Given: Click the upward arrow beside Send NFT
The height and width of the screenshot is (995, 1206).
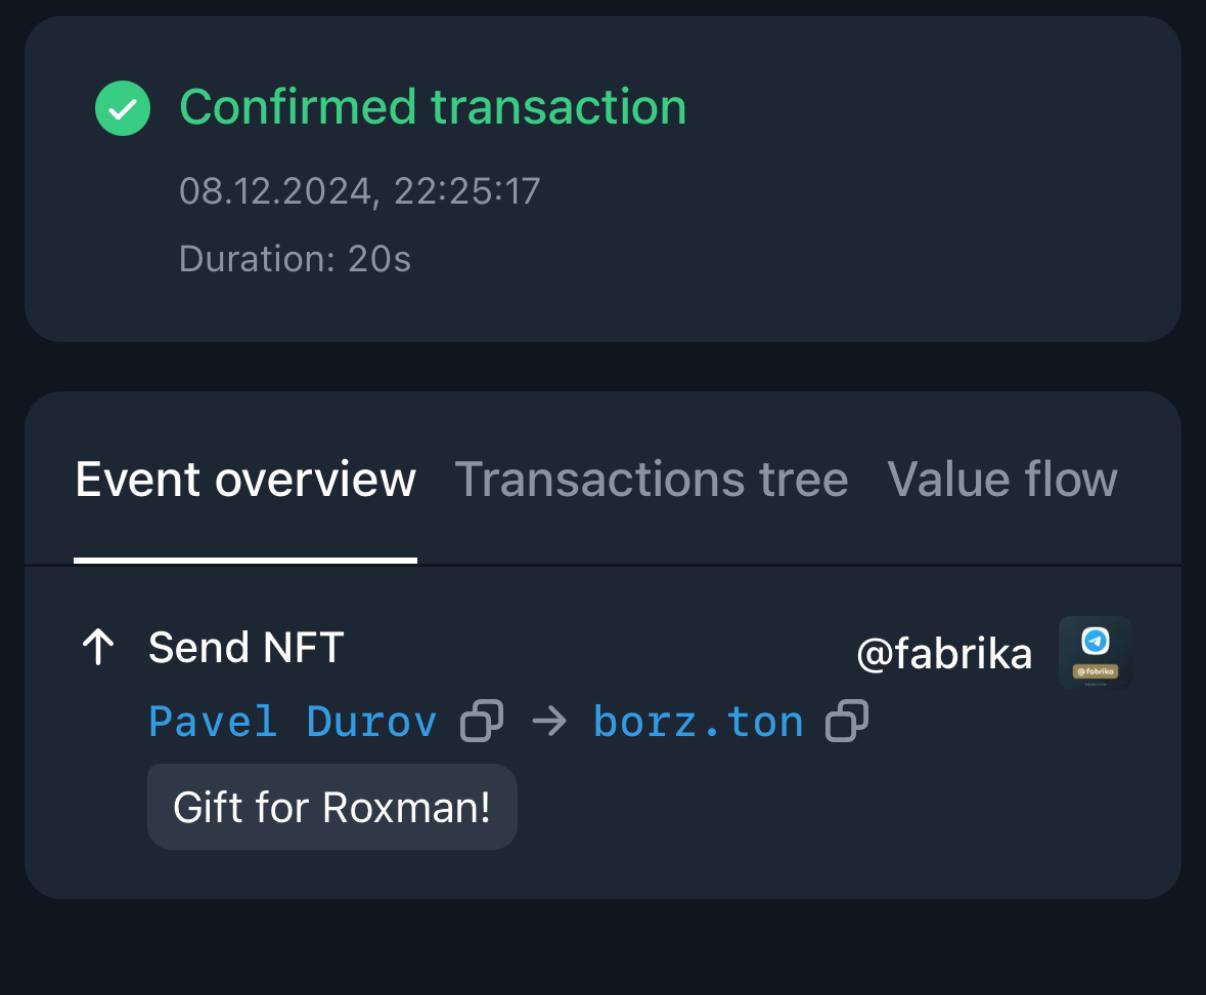Looking at the screenshot, I should tap(97, 648).
